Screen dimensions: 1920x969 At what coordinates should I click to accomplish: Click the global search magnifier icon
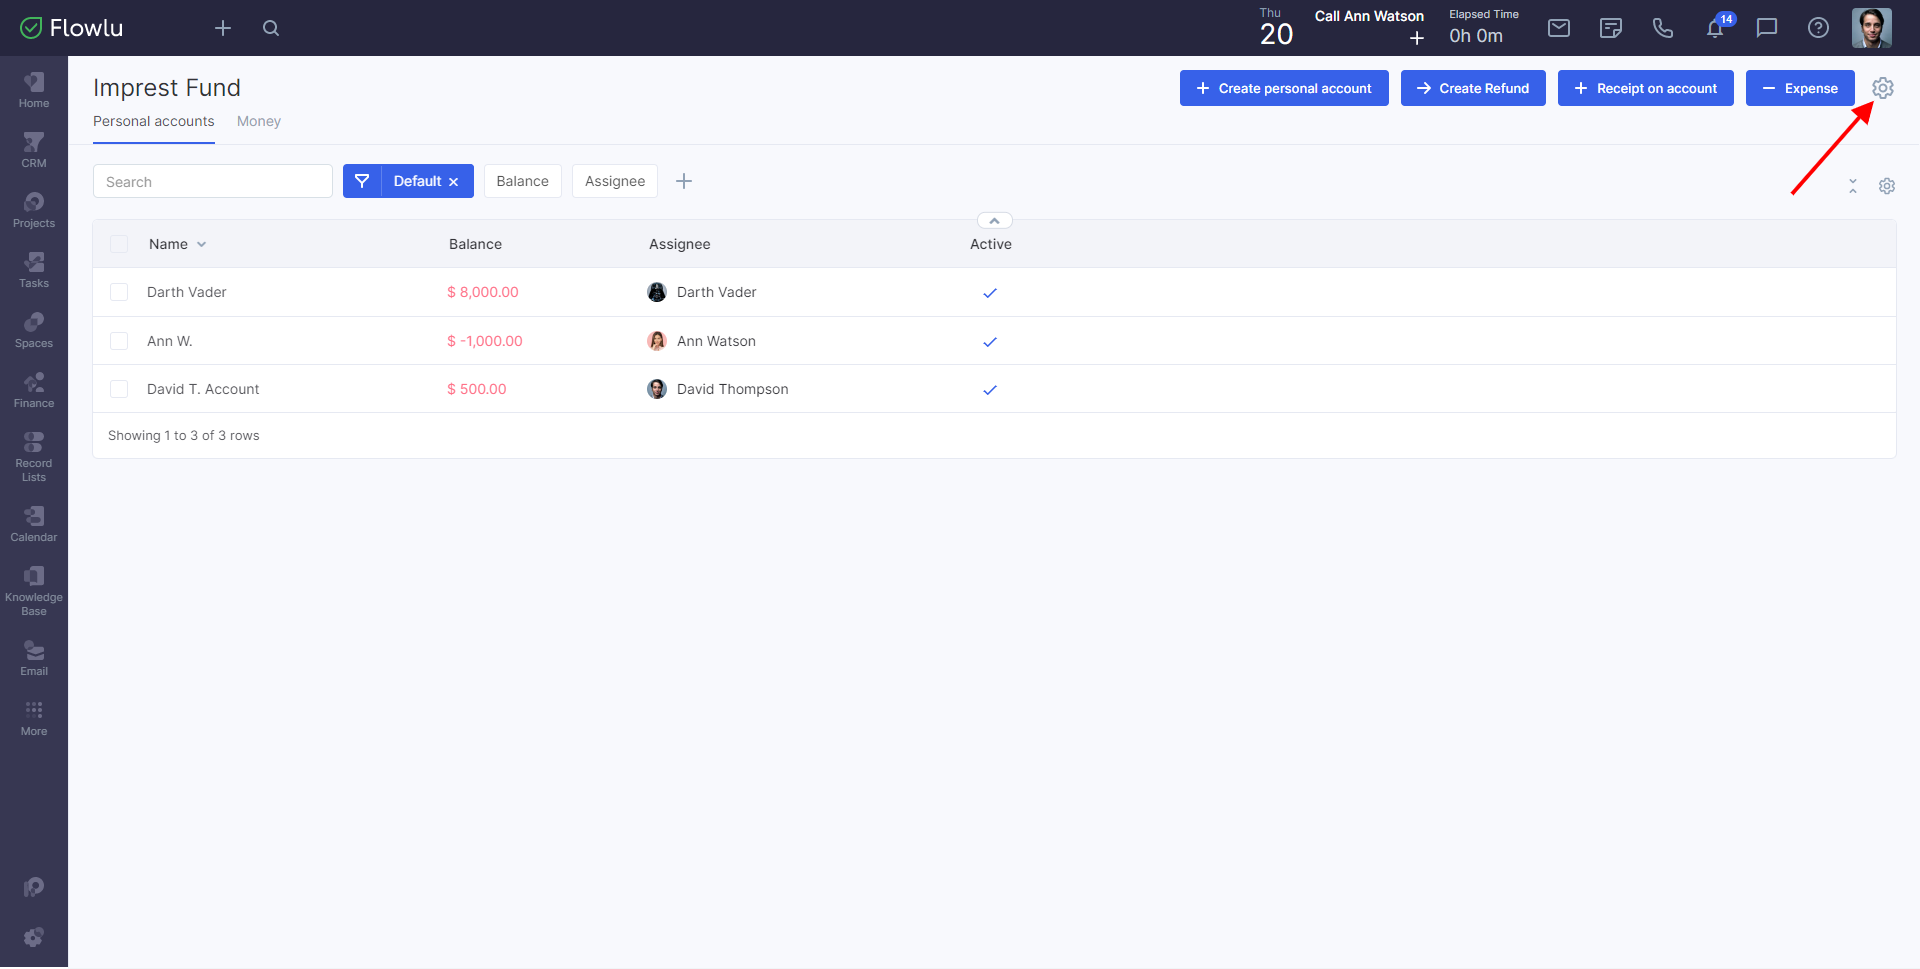[x=271, y=28]
